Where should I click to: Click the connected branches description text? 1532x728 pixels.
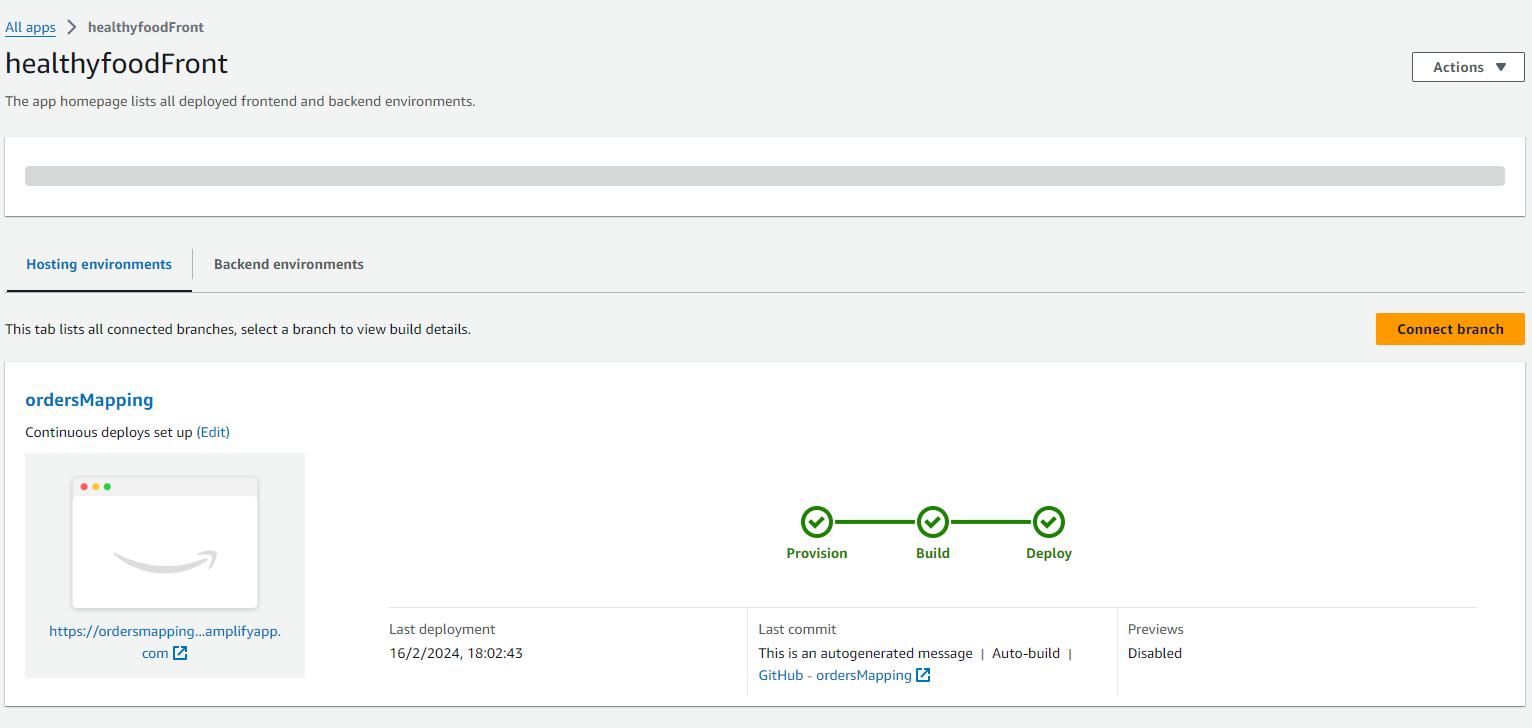pos(238,329)
